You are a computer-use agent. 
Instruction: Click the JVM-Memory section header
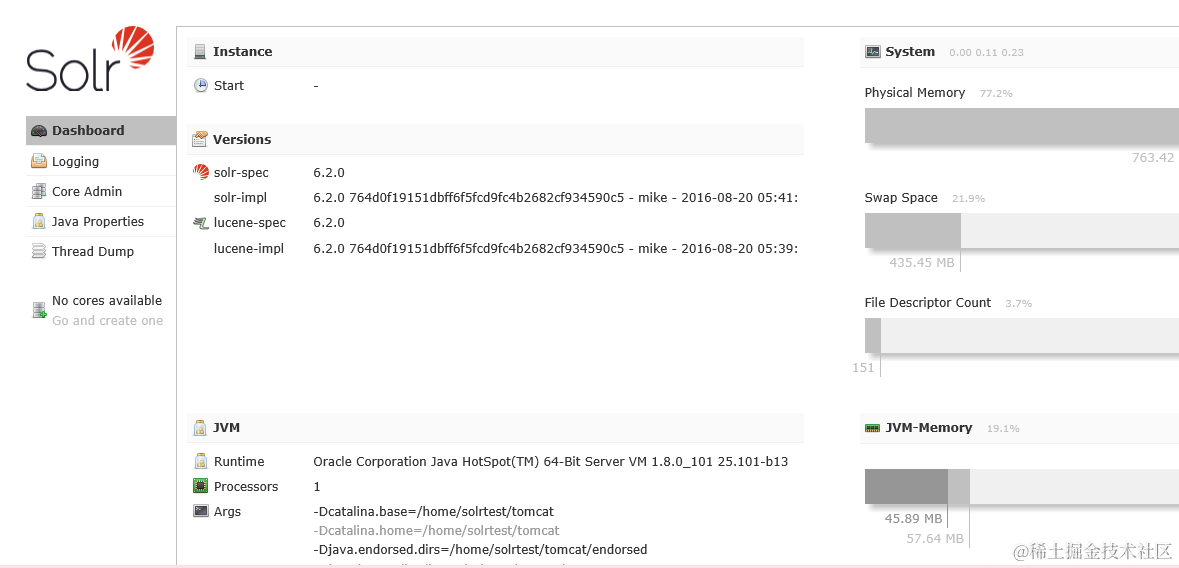point(1020,428)
